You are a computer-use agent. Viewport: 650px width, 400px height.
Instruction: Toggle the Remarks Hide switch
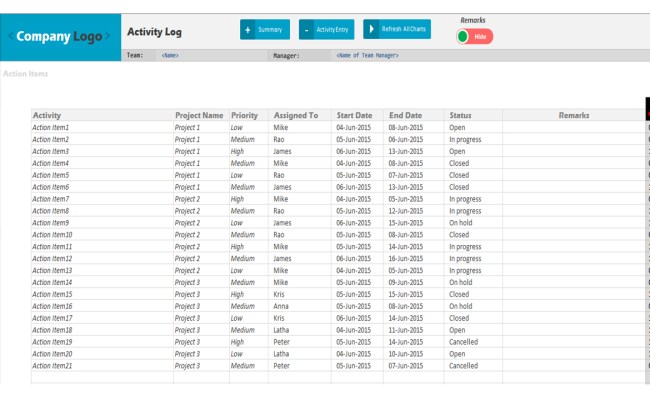[475, 36]
